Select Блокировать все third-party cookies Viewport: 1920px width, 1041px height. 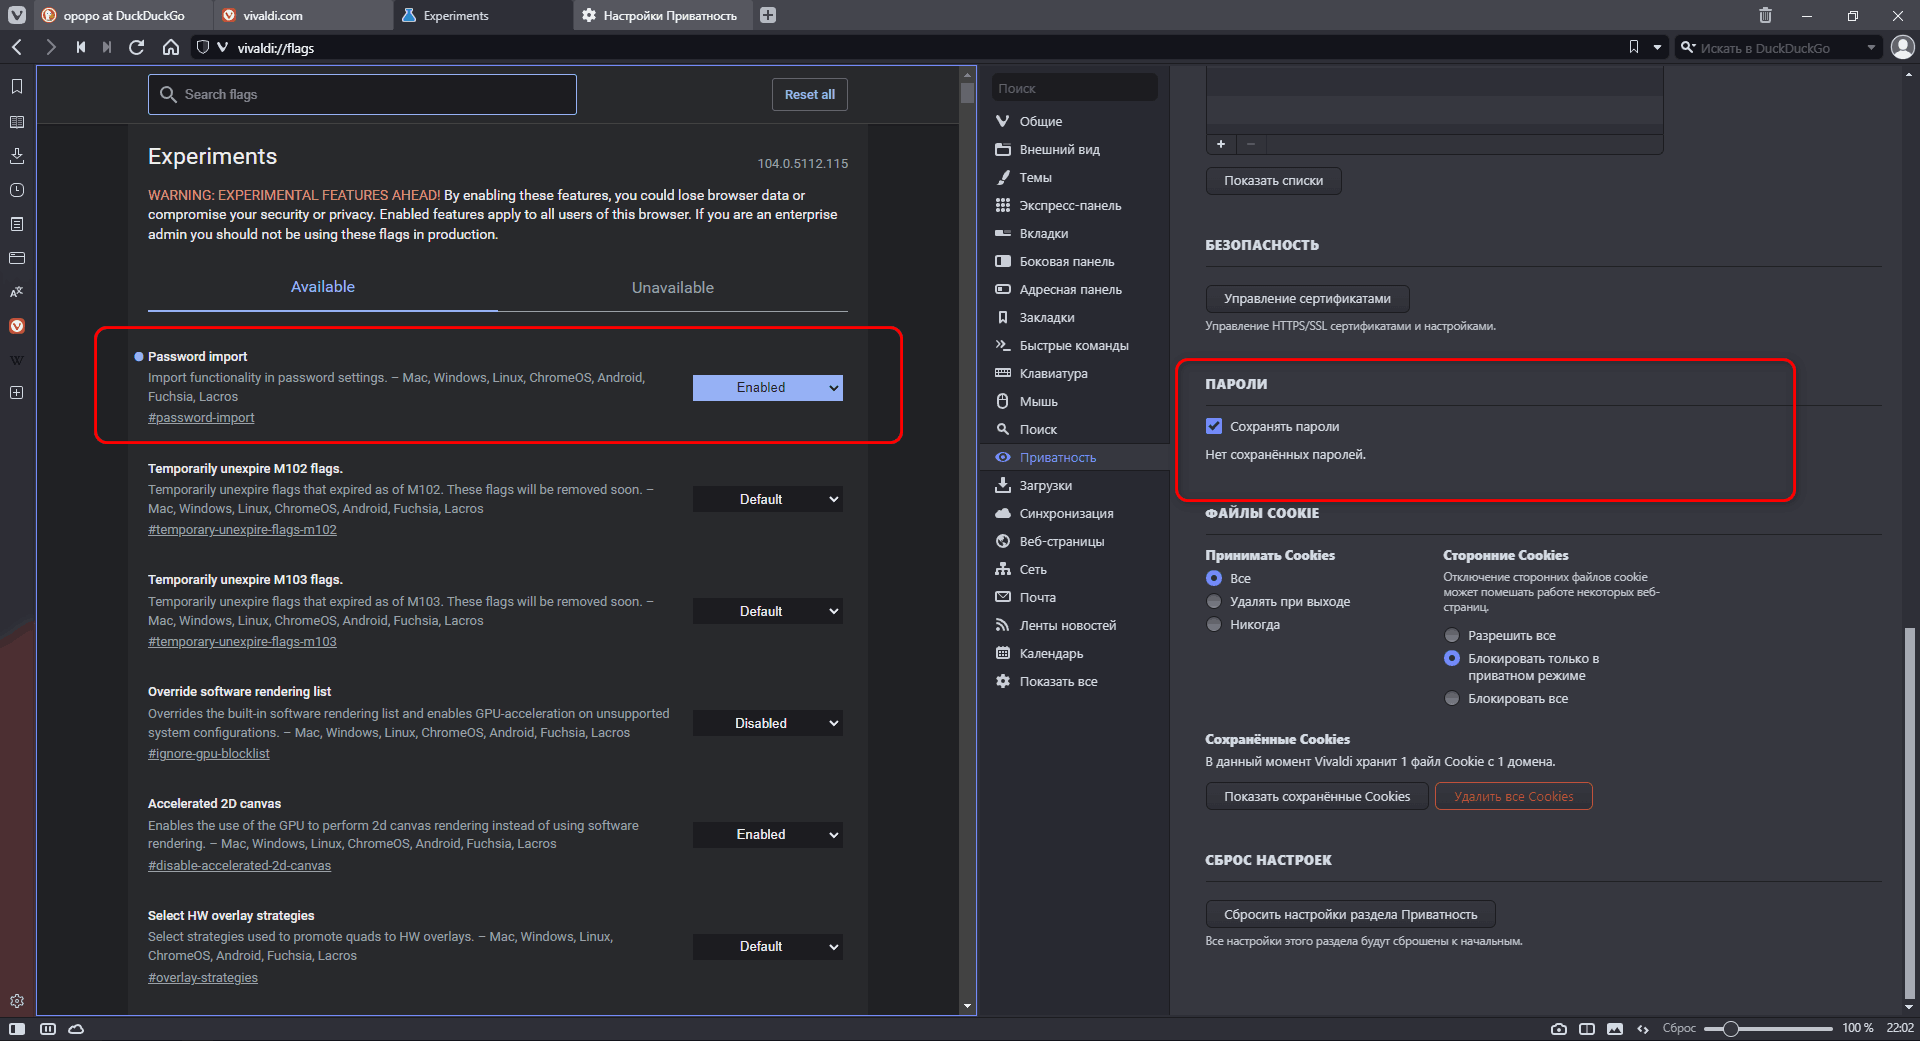tap(1452, 698)
